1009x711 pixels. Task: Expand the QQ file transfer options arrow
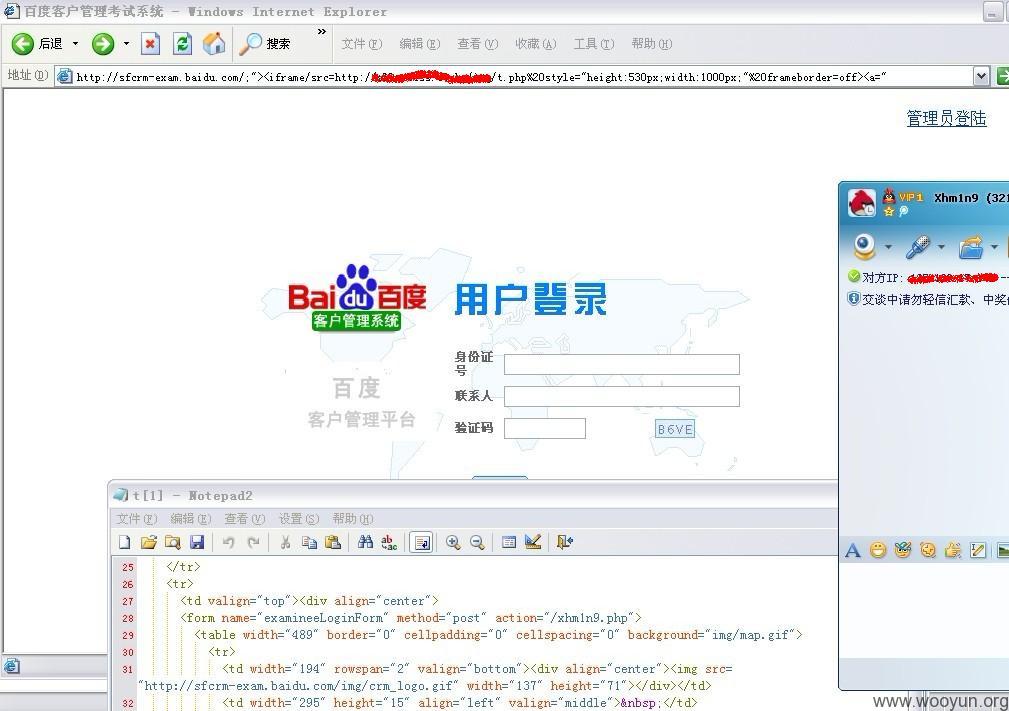(994, 247)
